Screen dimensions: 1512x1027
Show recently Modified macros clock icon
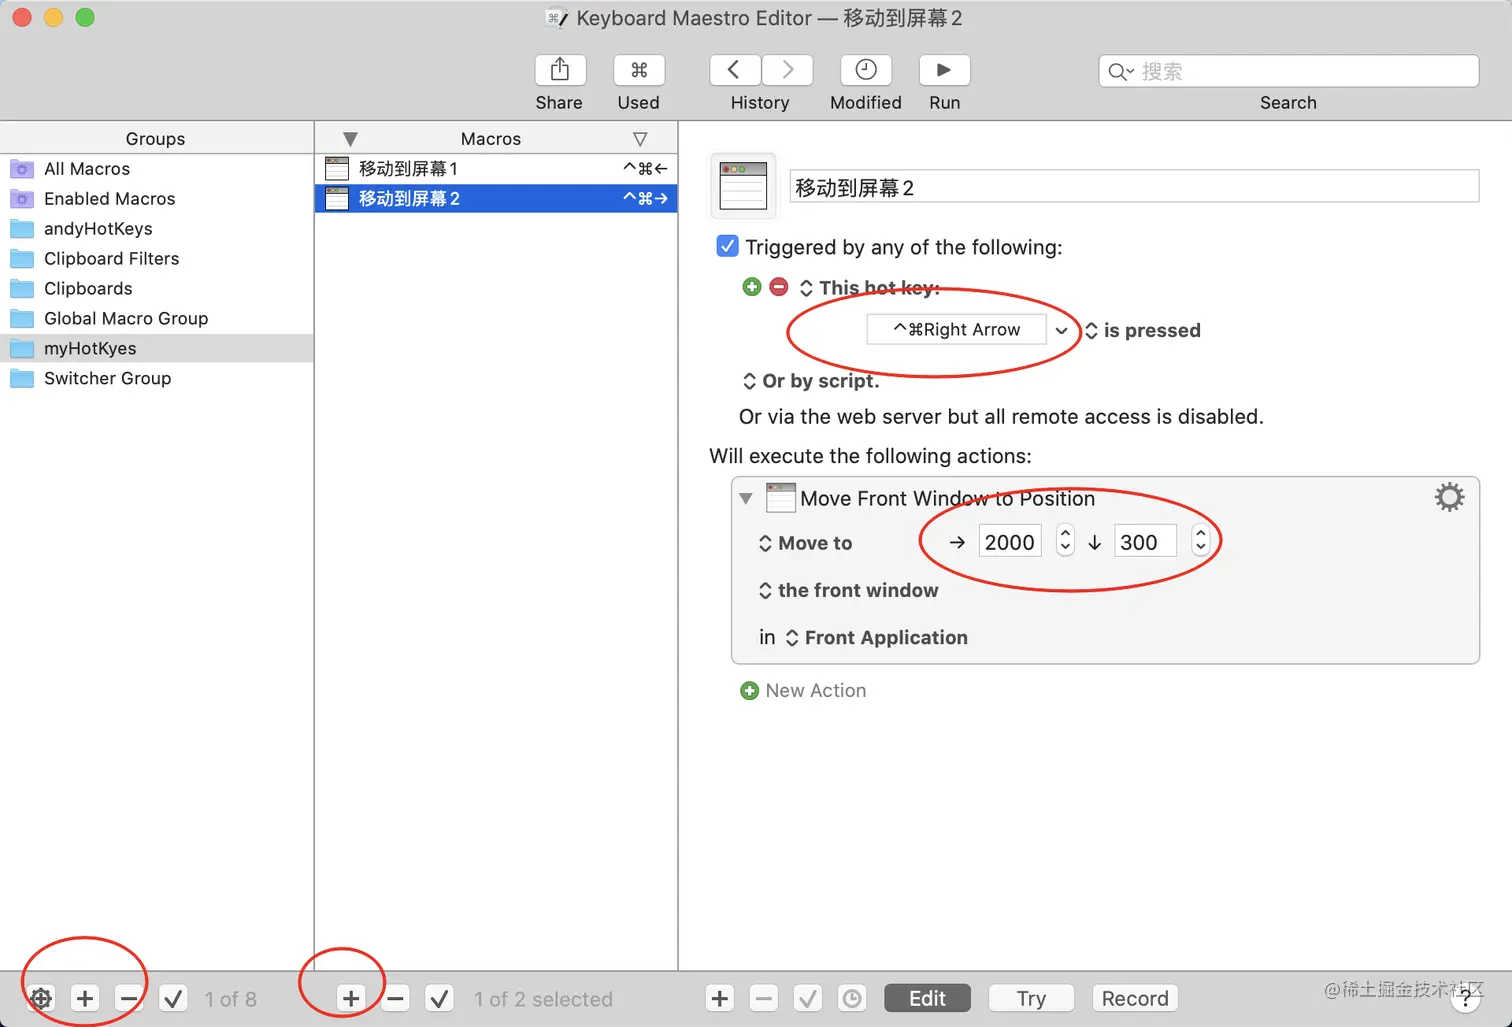pyautogui.click(x=866, y=70)
